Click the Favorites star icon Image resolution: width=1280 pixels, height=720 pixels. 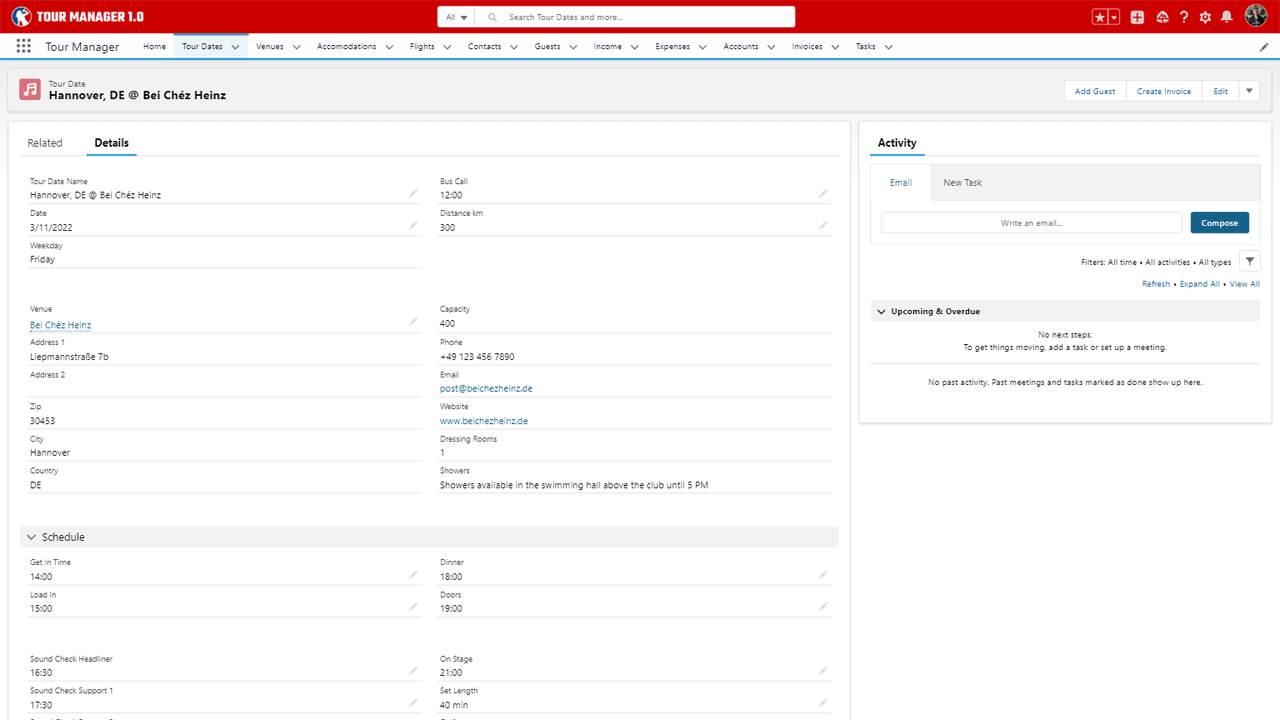tap(1100, 17)
